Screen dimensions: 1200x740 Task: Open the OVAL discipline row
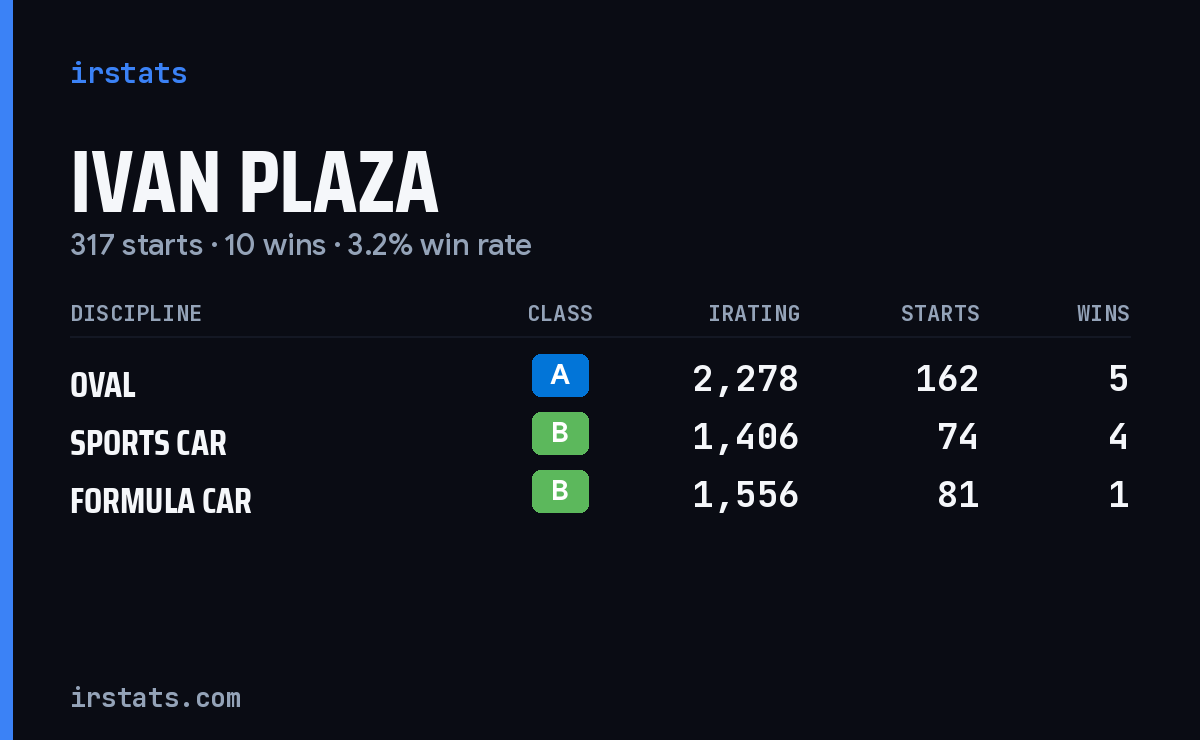tap(600, 379)
